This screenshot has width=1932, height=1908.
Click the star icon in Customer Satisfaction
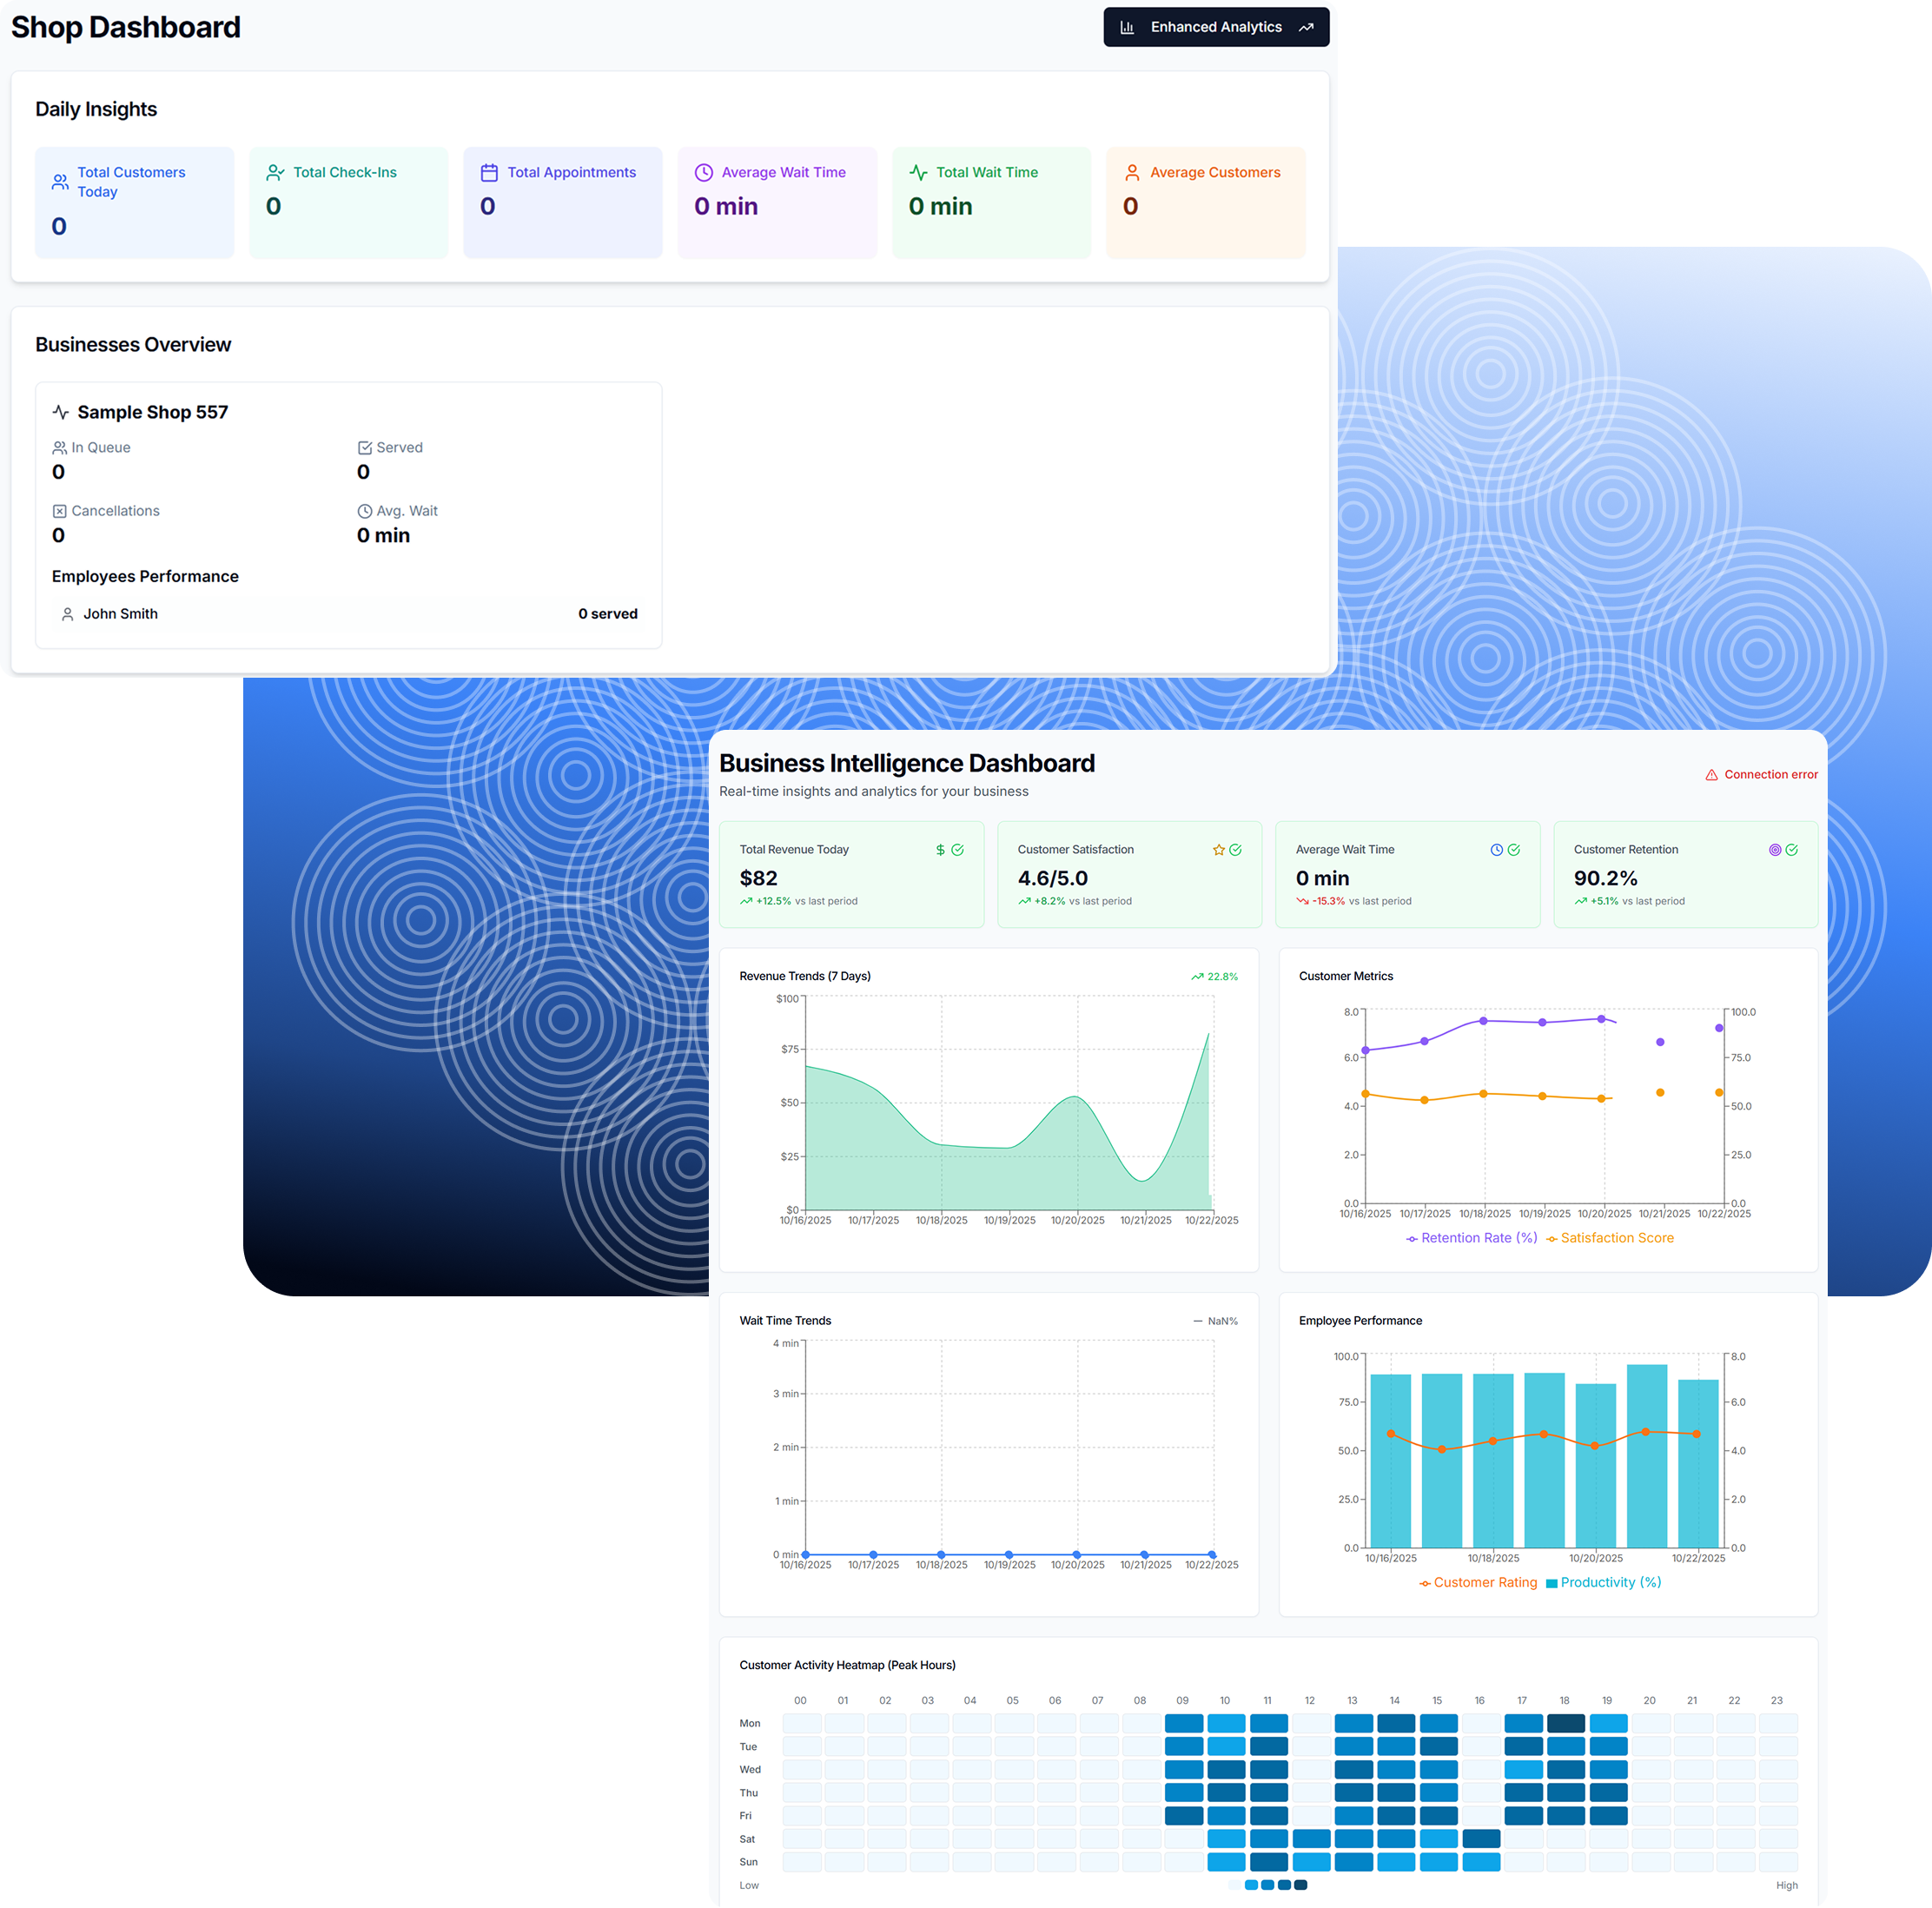click(x=1218, y=850)
